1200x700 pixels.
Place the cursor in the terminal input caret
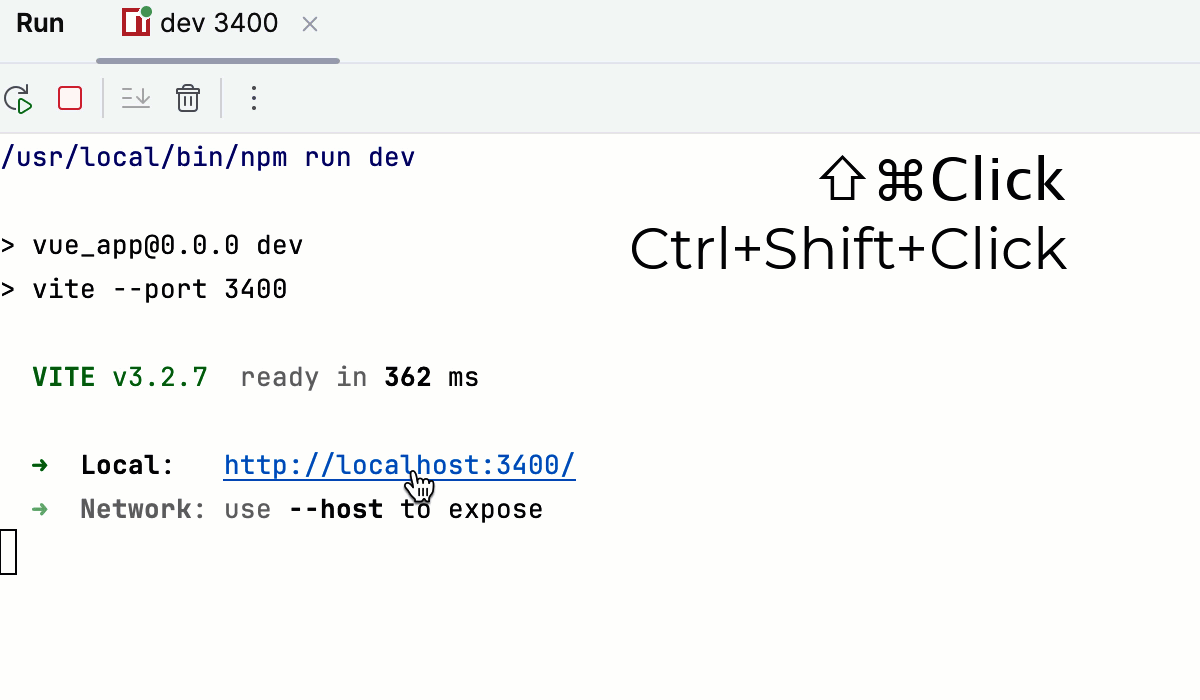click(x=9, y=551)
